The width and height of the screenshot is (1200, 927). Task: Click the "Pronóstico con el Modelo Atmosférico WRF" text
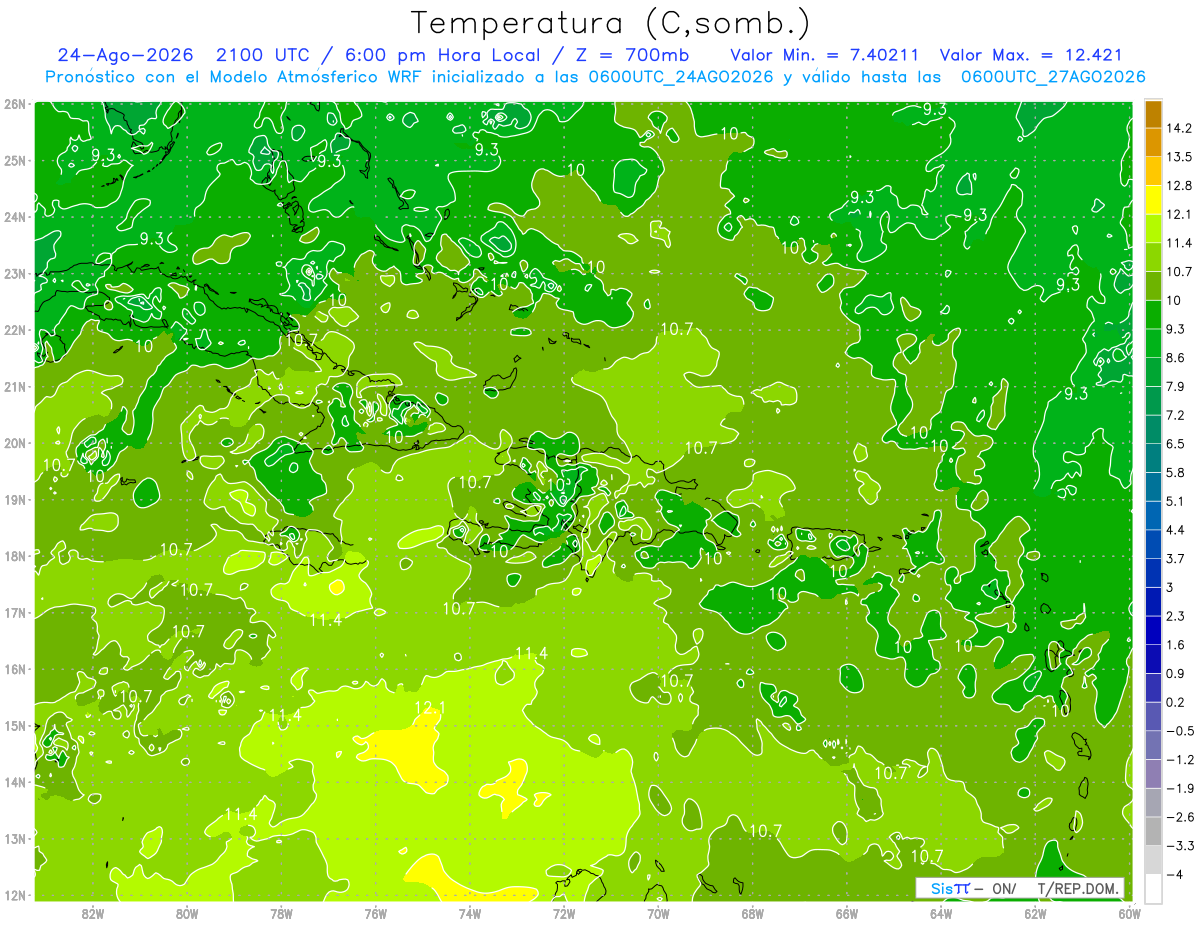[234, 77]
